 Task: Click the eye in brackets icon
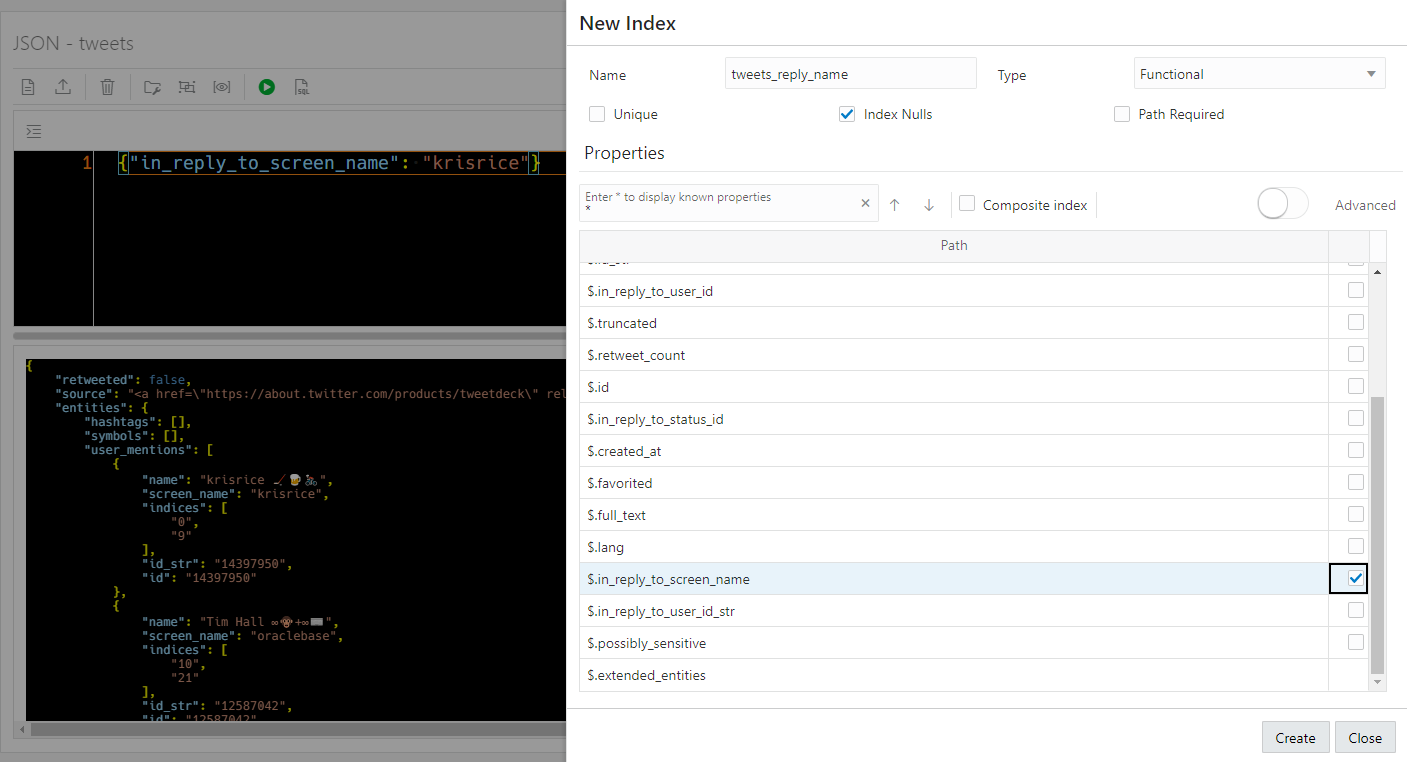[222, 87]
